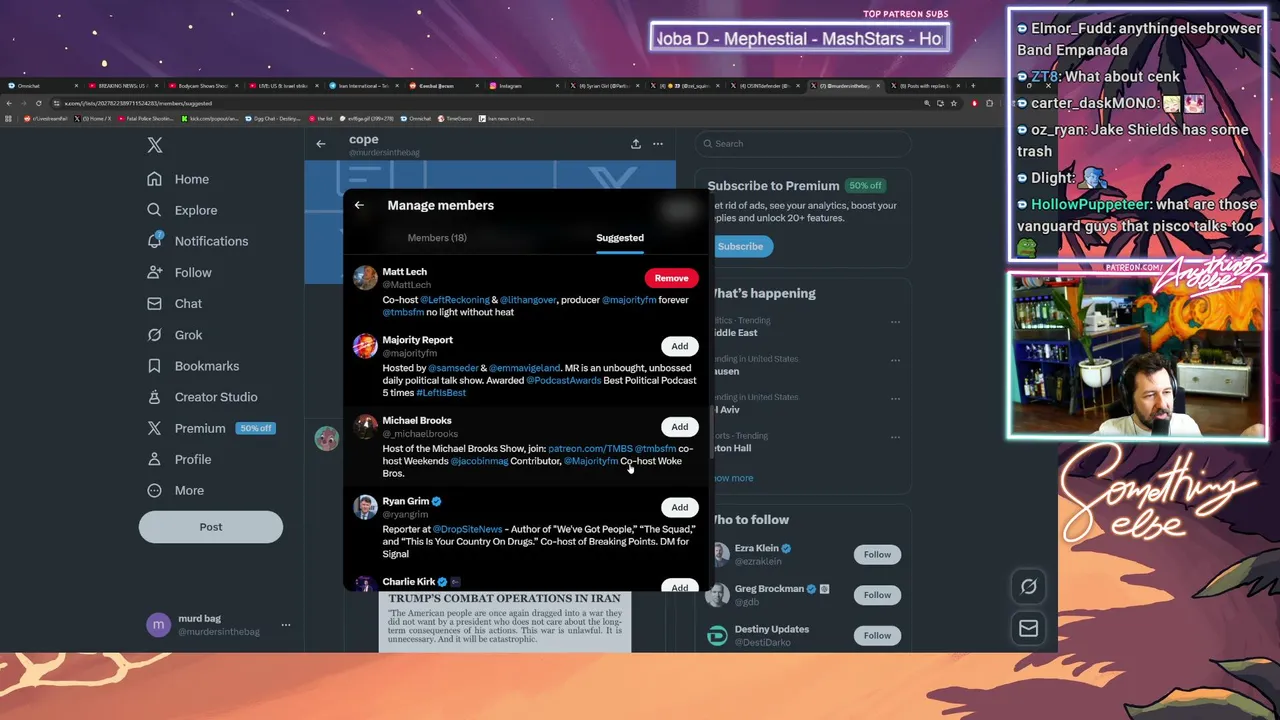
Task: Open Profile in the sidebar
Action: coord(179,459)
